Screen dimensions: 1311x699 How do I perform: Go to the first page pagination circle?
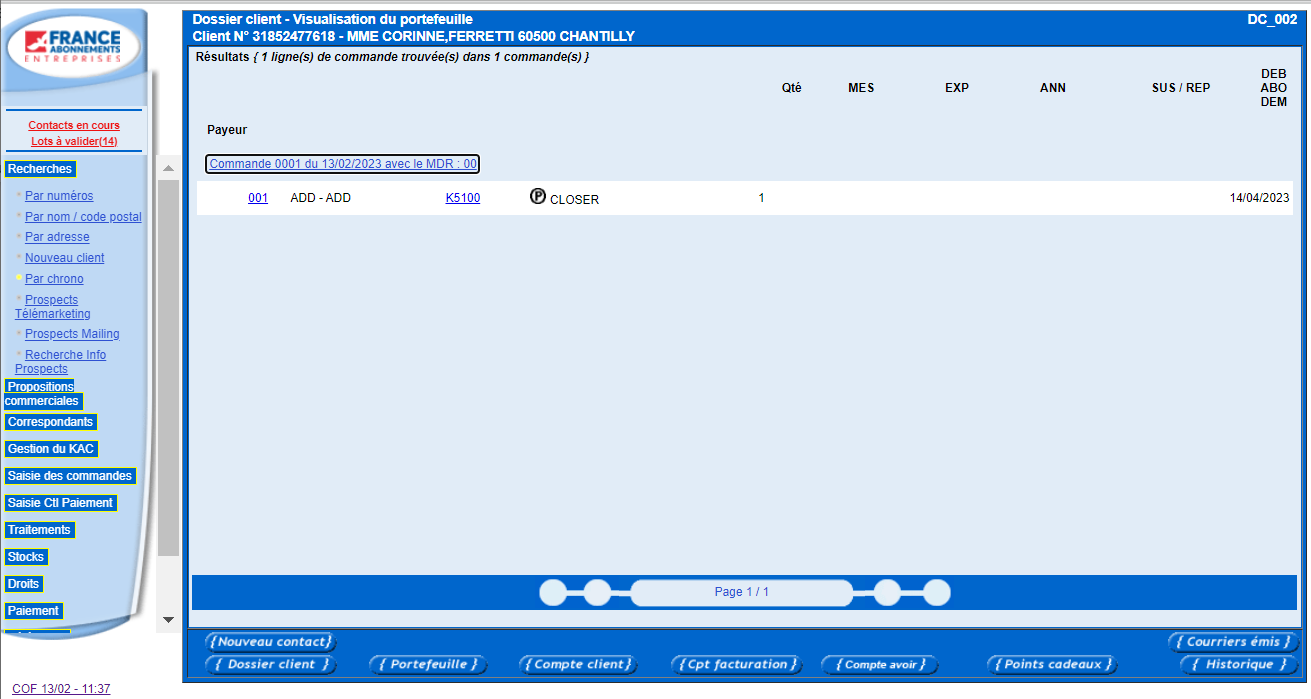(x=553, y=592)
